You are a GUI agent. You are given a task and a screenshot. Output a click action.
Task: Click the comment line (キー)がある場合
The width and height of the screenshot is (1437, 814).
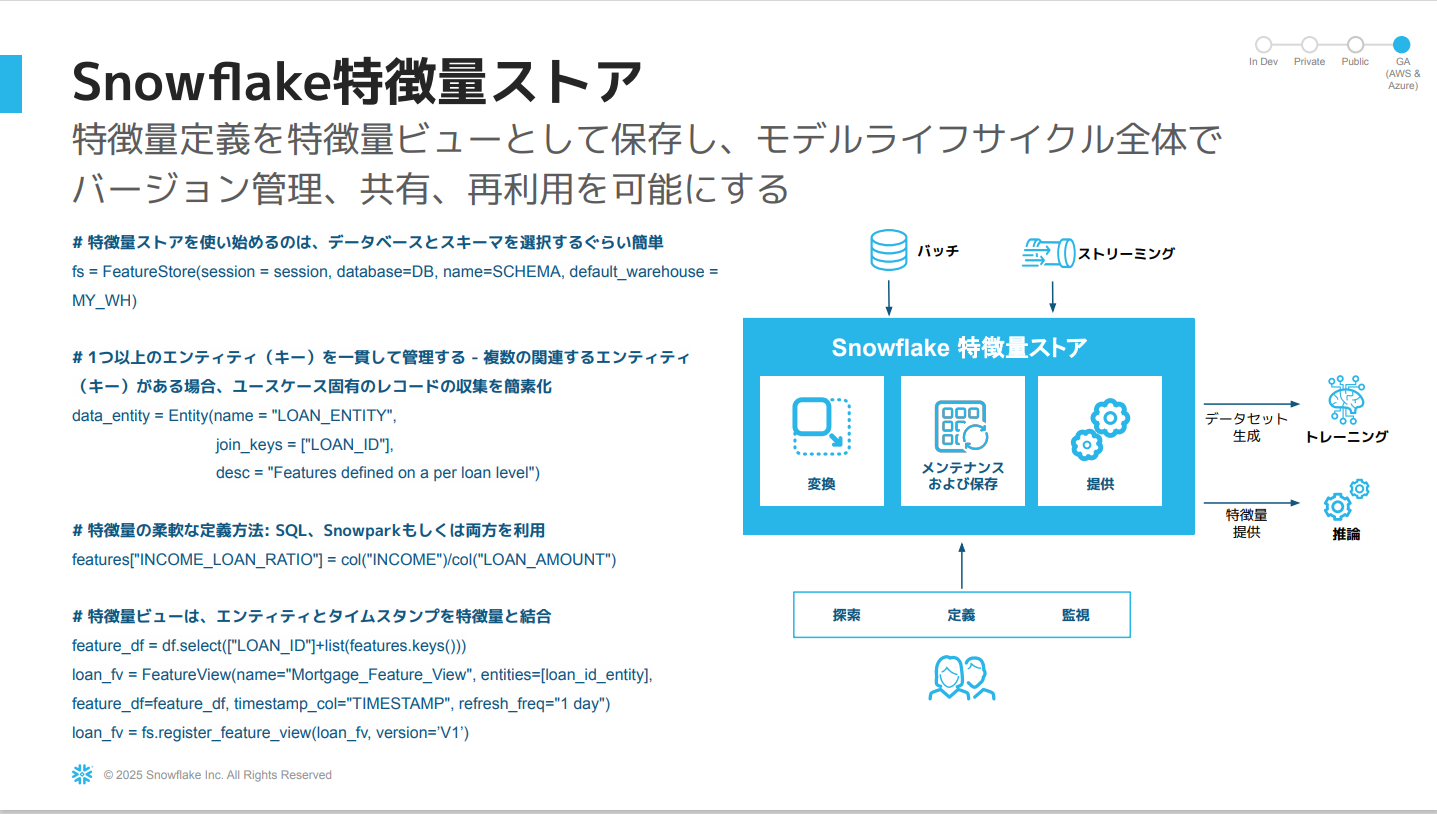click(312, 386)
